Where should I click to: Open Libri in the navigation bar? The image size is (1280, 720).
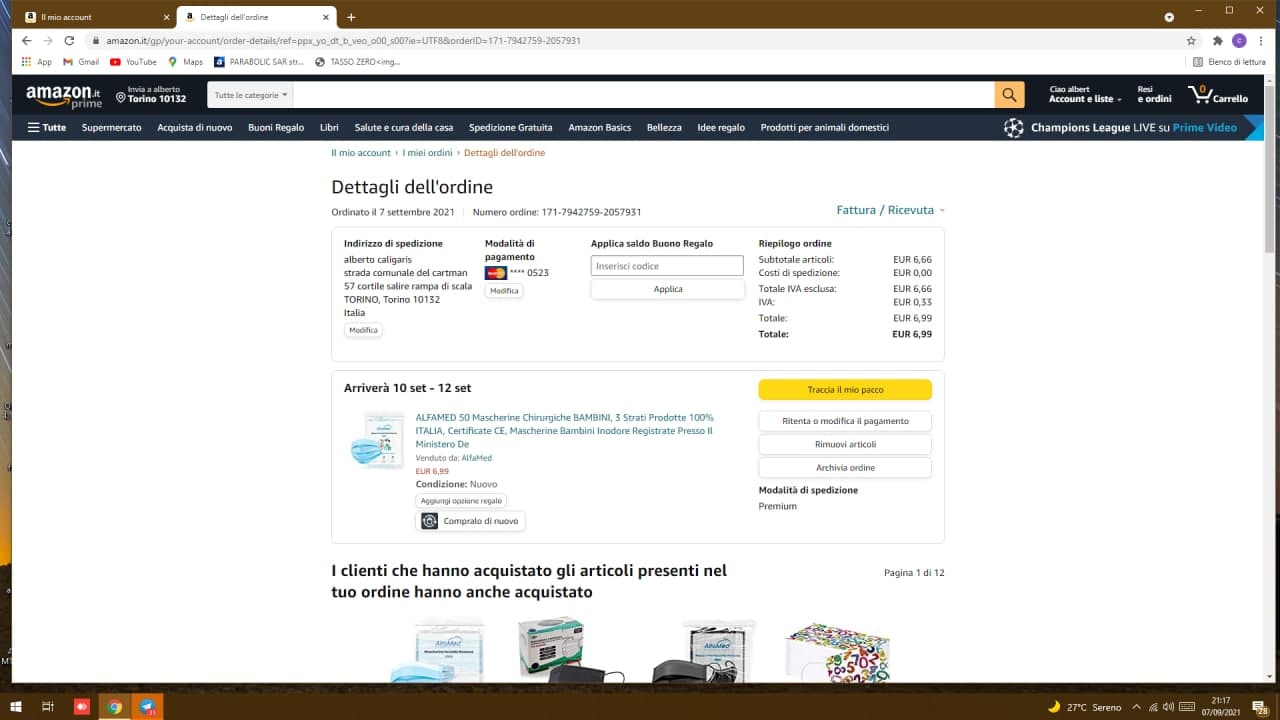point(329,128)
